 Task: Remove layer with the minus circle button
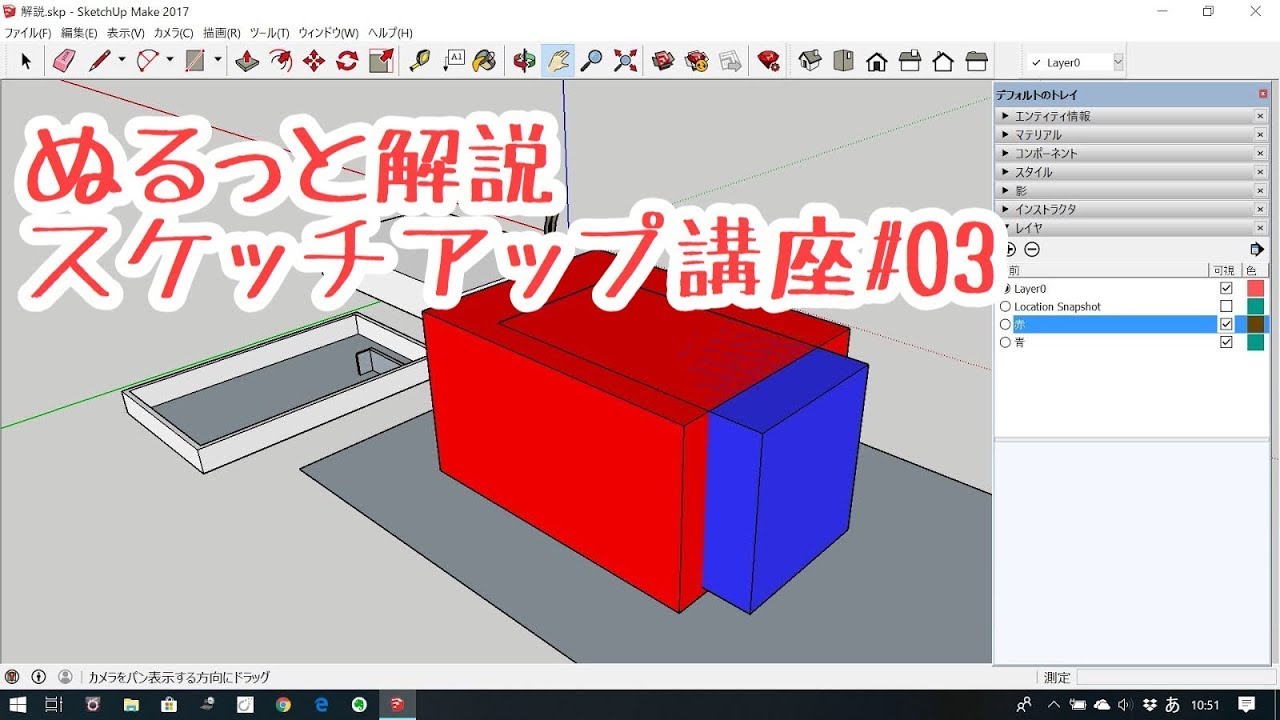point(1032,249)
